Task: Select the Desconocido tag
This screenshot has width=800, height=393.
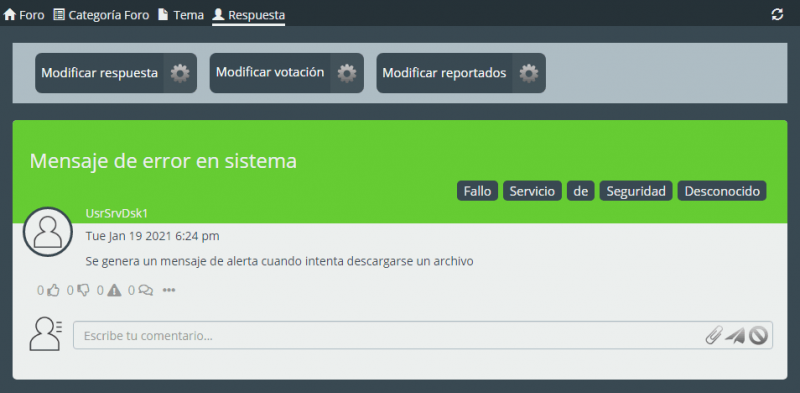Action: pyautogui.click(x=722, y=191)
